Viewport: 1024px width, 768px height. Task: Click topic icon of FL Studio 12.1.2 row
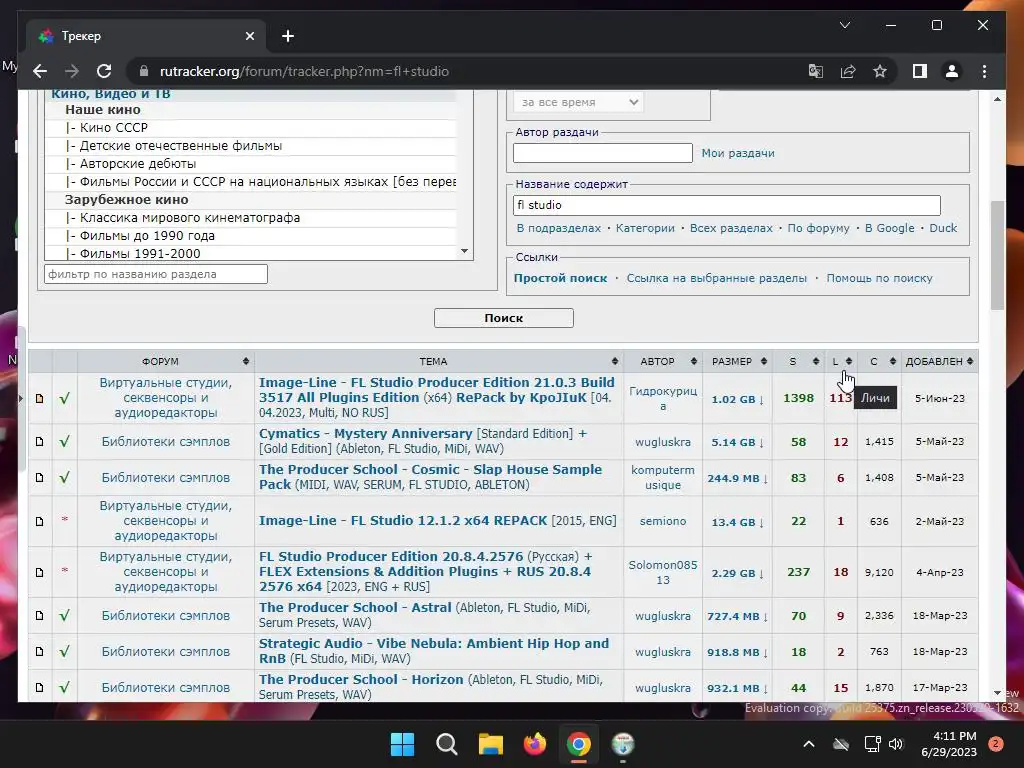point(39,521)
